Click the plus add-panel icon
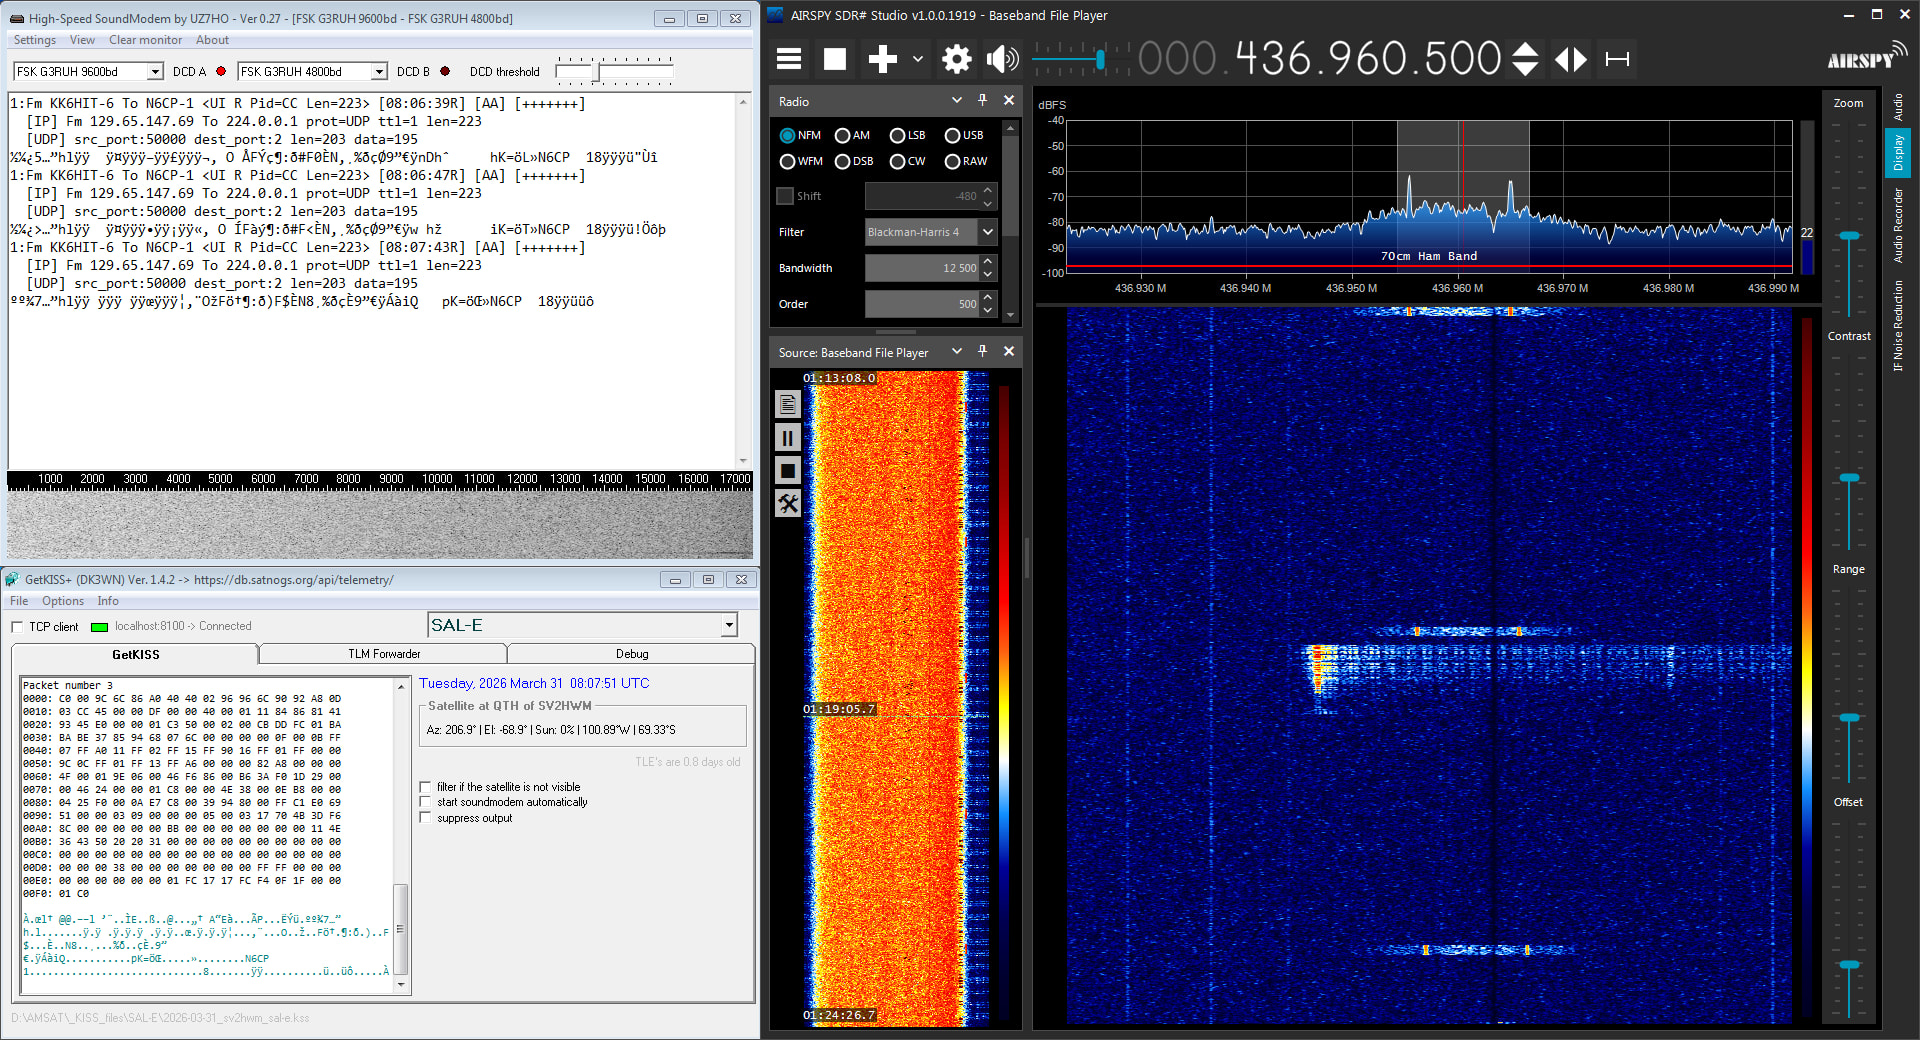1920x1040 pixels. 882,59
